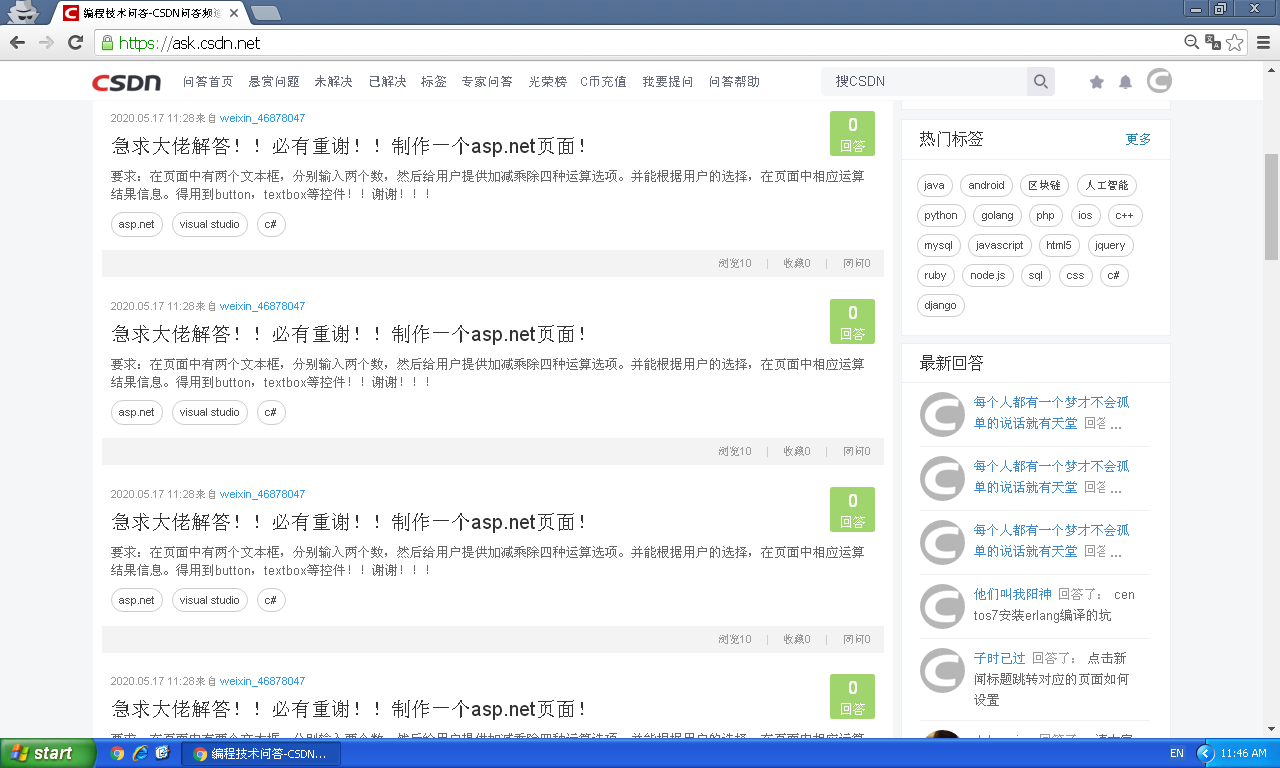Click the tray arrow beside the clock
This screenshot has height=768, width=1280.
tap(1205, 753)
